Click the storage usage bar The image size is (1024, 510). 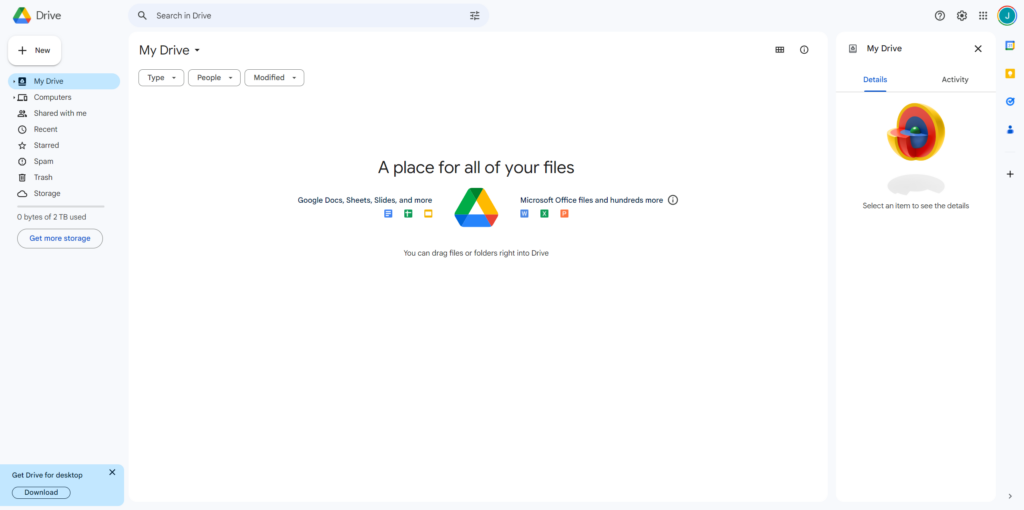(x=60, y=206)
